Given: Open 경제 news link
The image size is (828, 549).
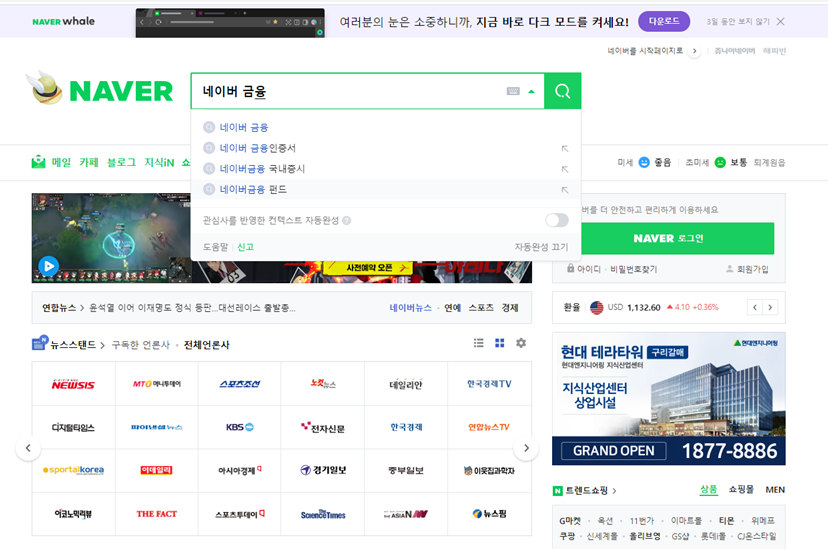Looking at the screenshot, I should (510, 308).
